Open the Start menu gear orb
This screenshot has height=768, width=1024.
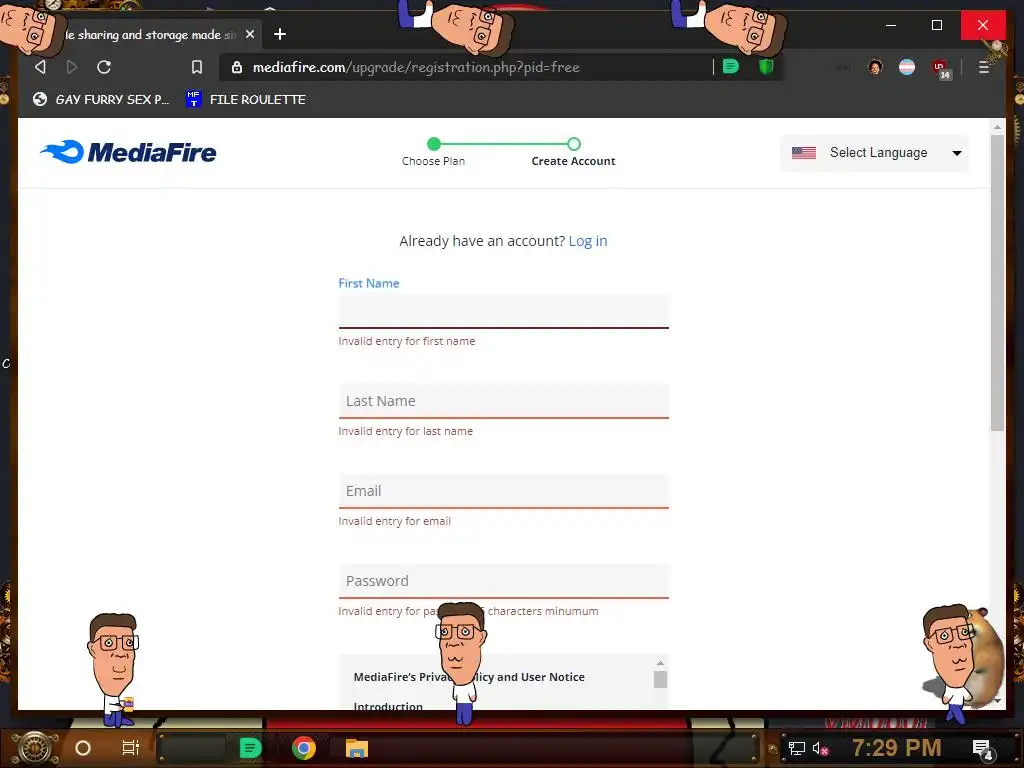pos(35,748)
